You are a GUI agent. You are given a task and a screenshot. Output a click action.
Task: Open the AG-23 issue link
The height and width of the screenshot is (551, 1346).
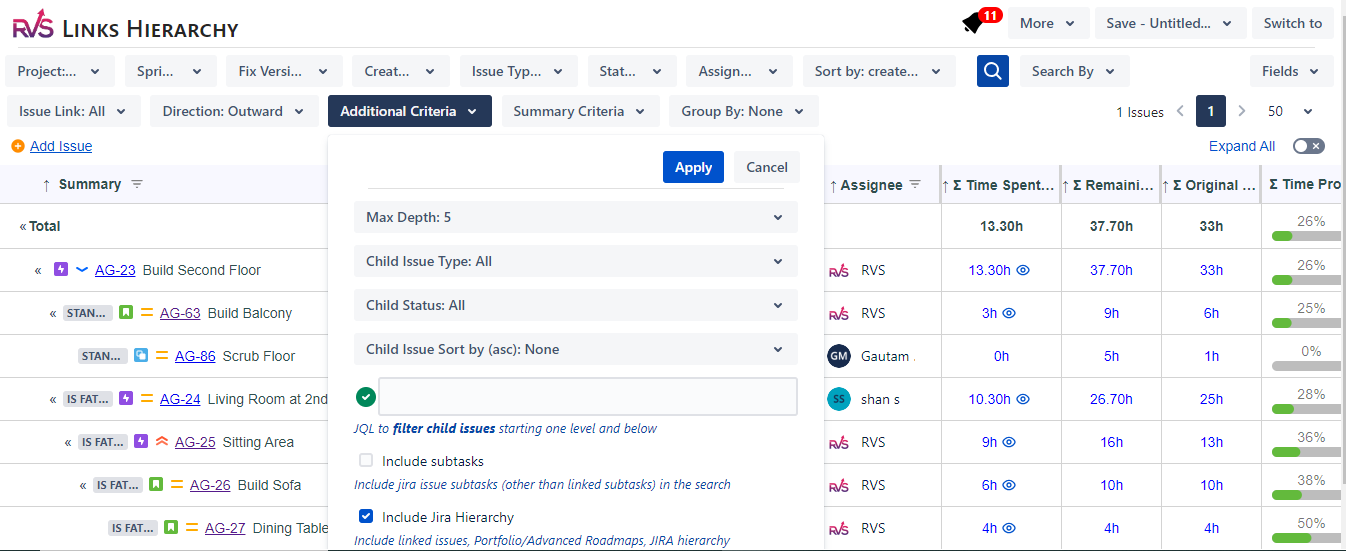pyautogui.click(x=115, y=270)
